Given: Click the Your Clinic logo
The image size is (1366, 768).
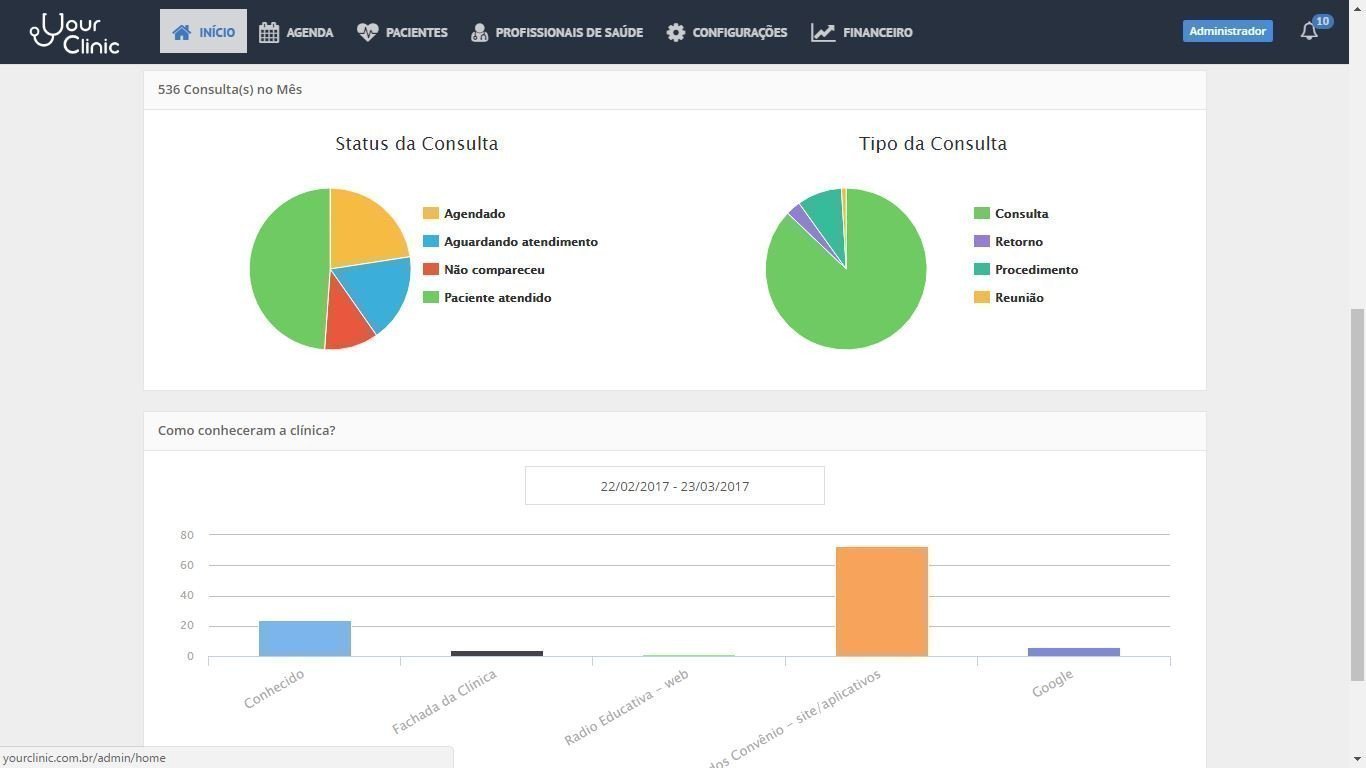Looking at the screenshot, I should click(x=75, y=33).
